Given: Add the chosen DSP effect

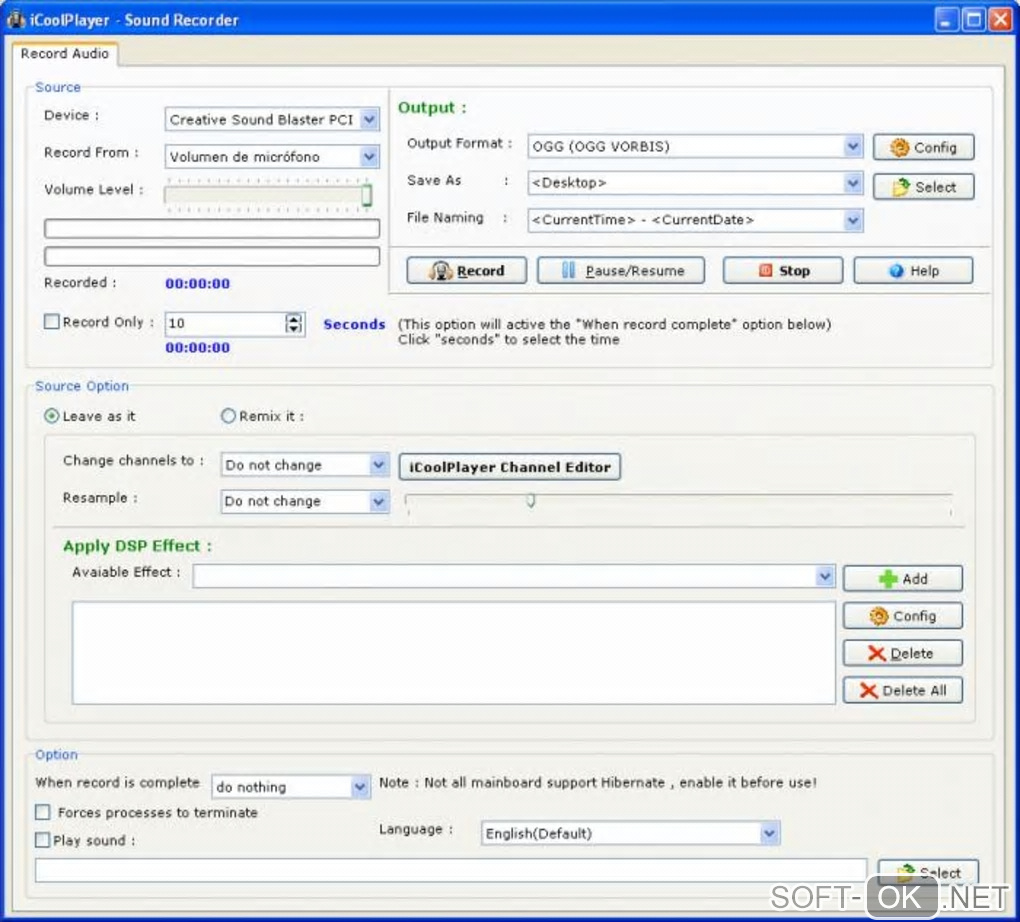Looking at the screenshot, I should pos(902,578).
